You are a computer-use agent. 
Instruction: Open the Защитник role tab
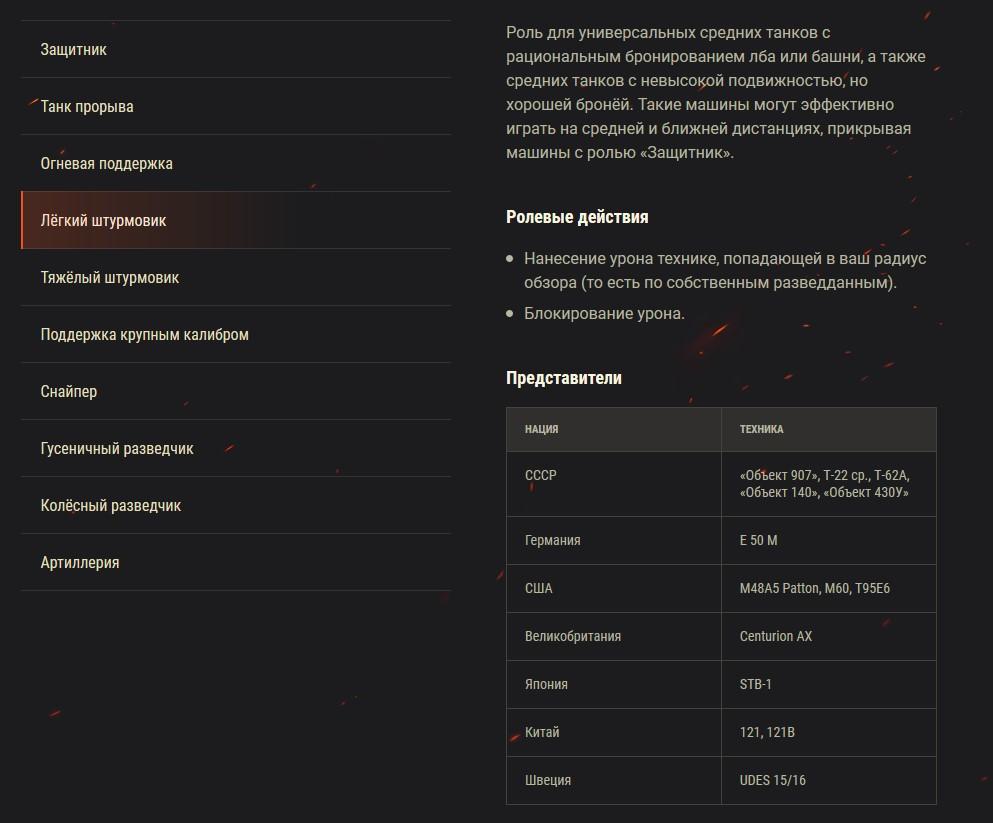tap(74, 49)
